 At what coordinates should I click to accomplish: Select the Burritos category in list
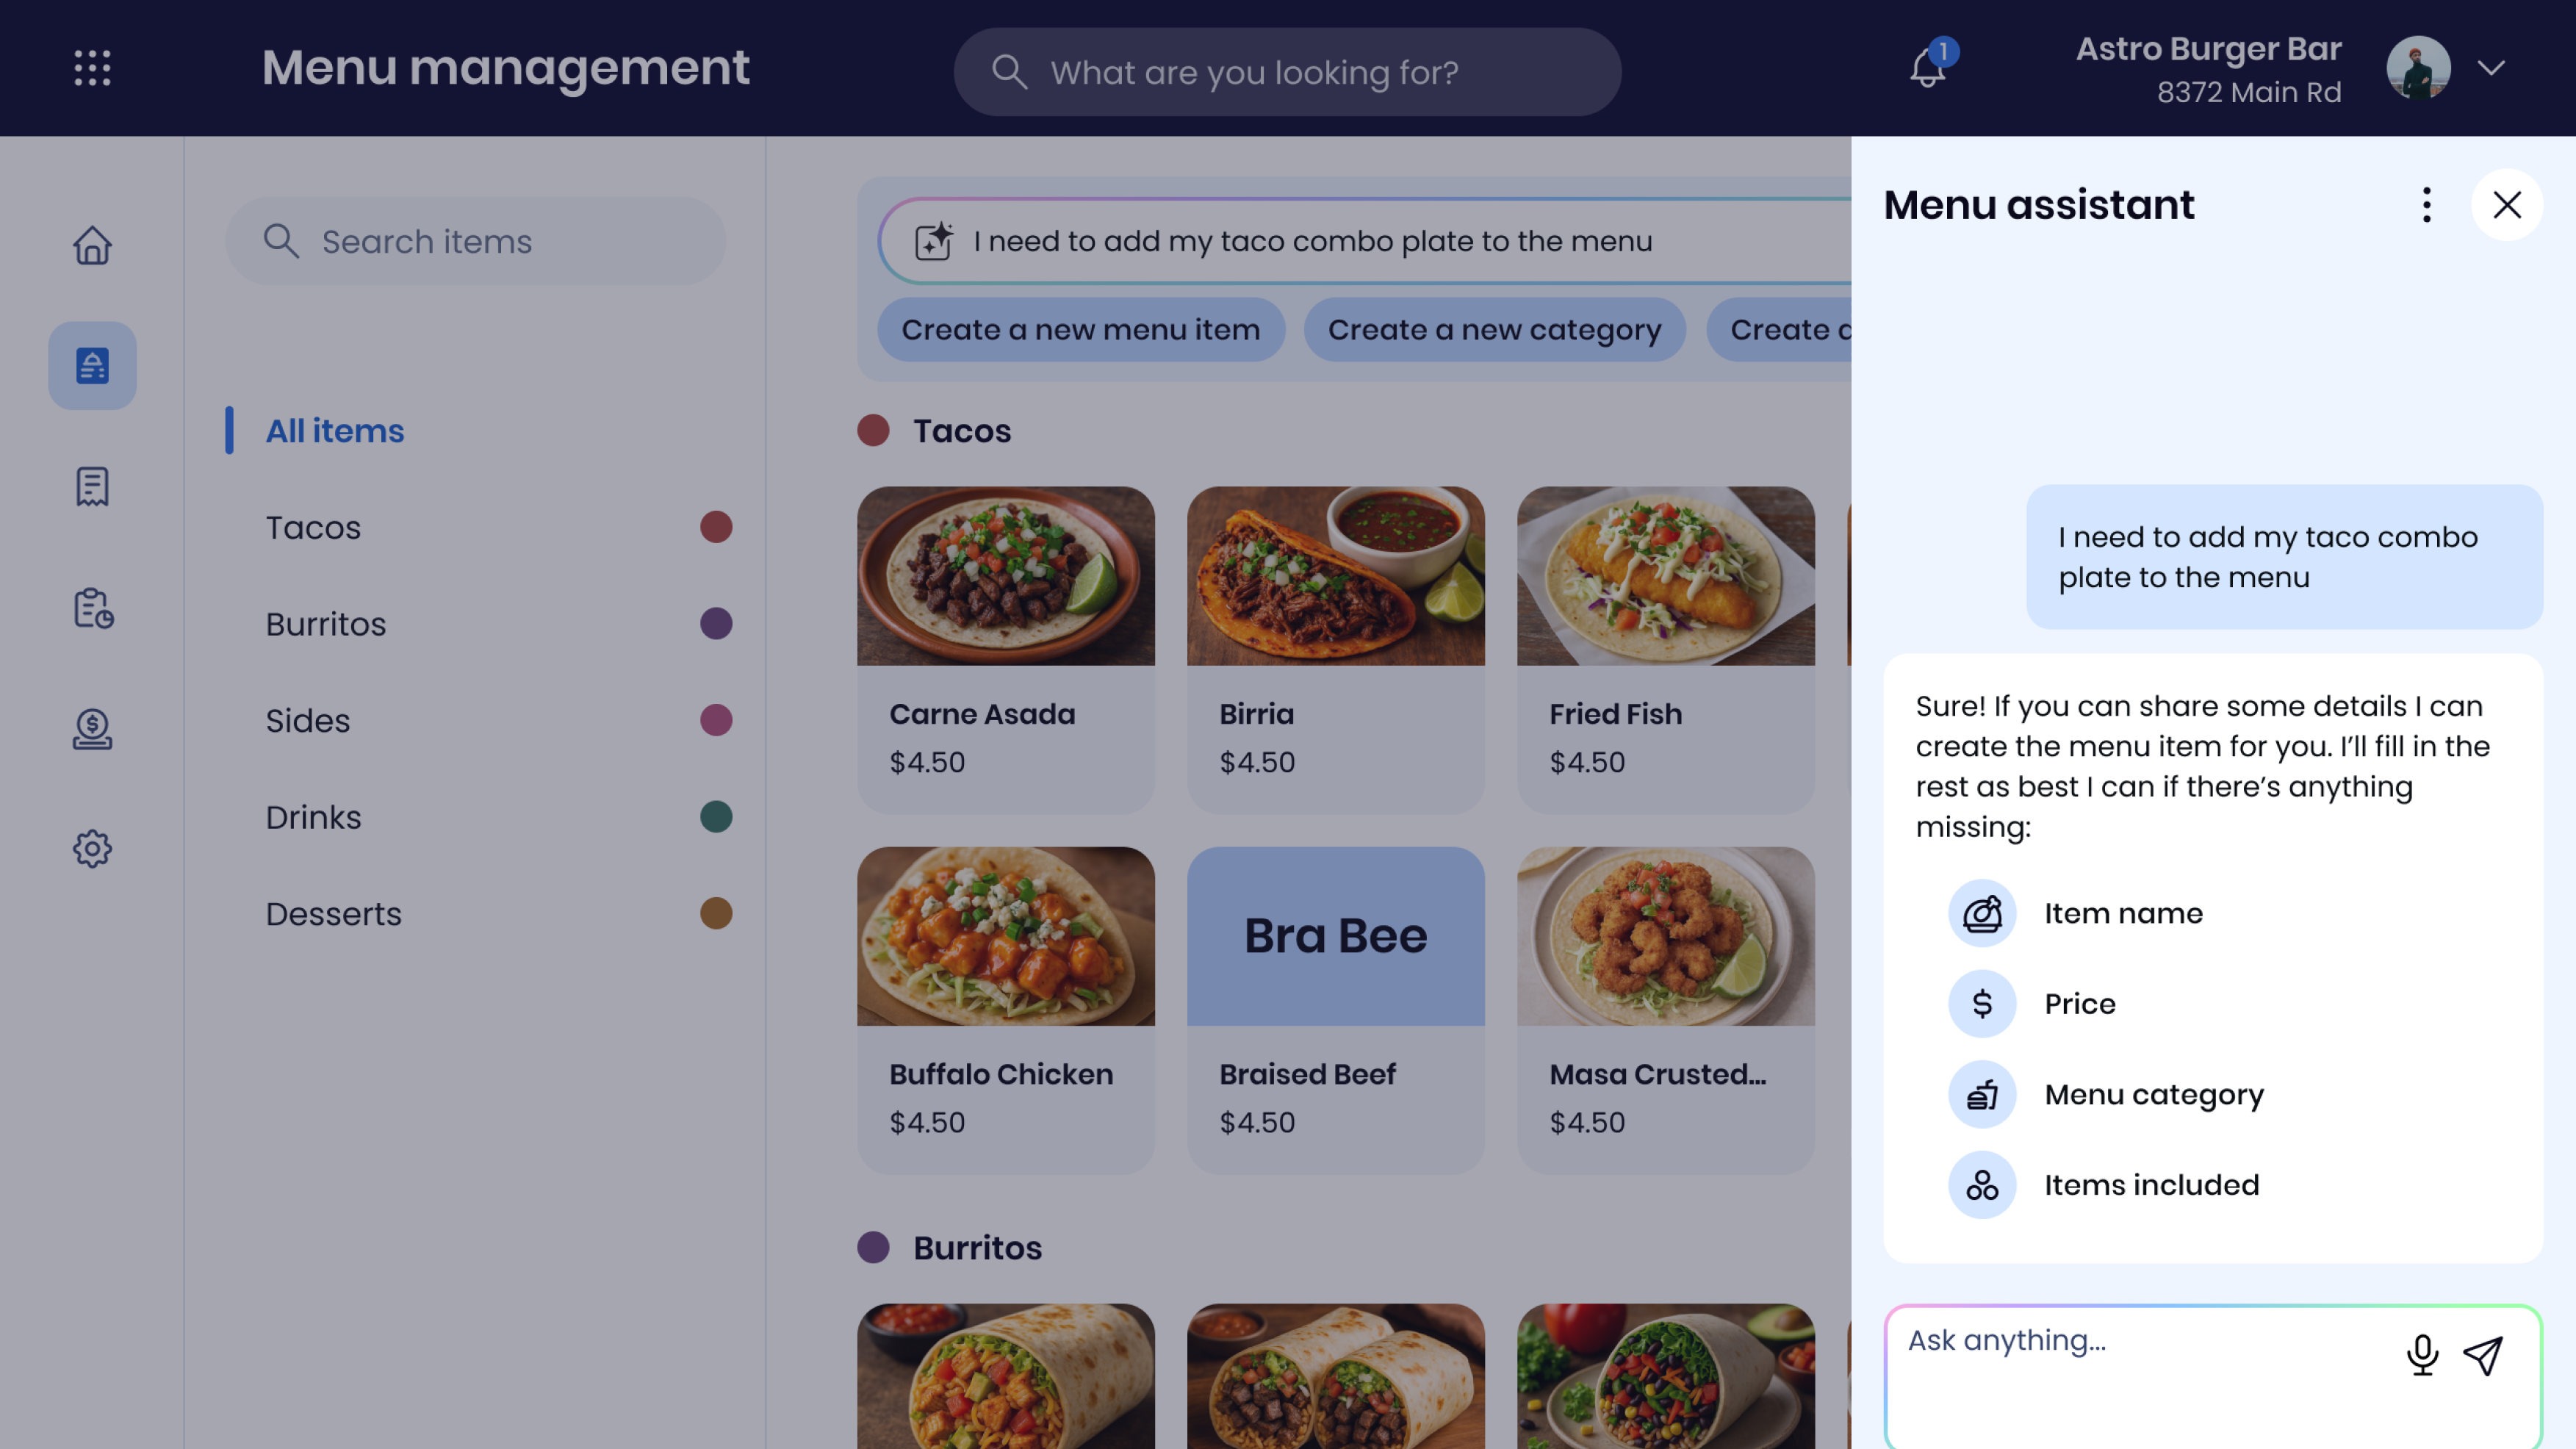pos(326,624)
